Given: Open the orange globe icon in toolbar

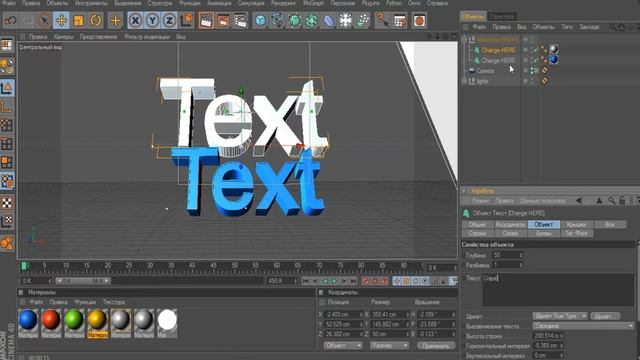Looking at the screenshot, I should tap(419, 20).
